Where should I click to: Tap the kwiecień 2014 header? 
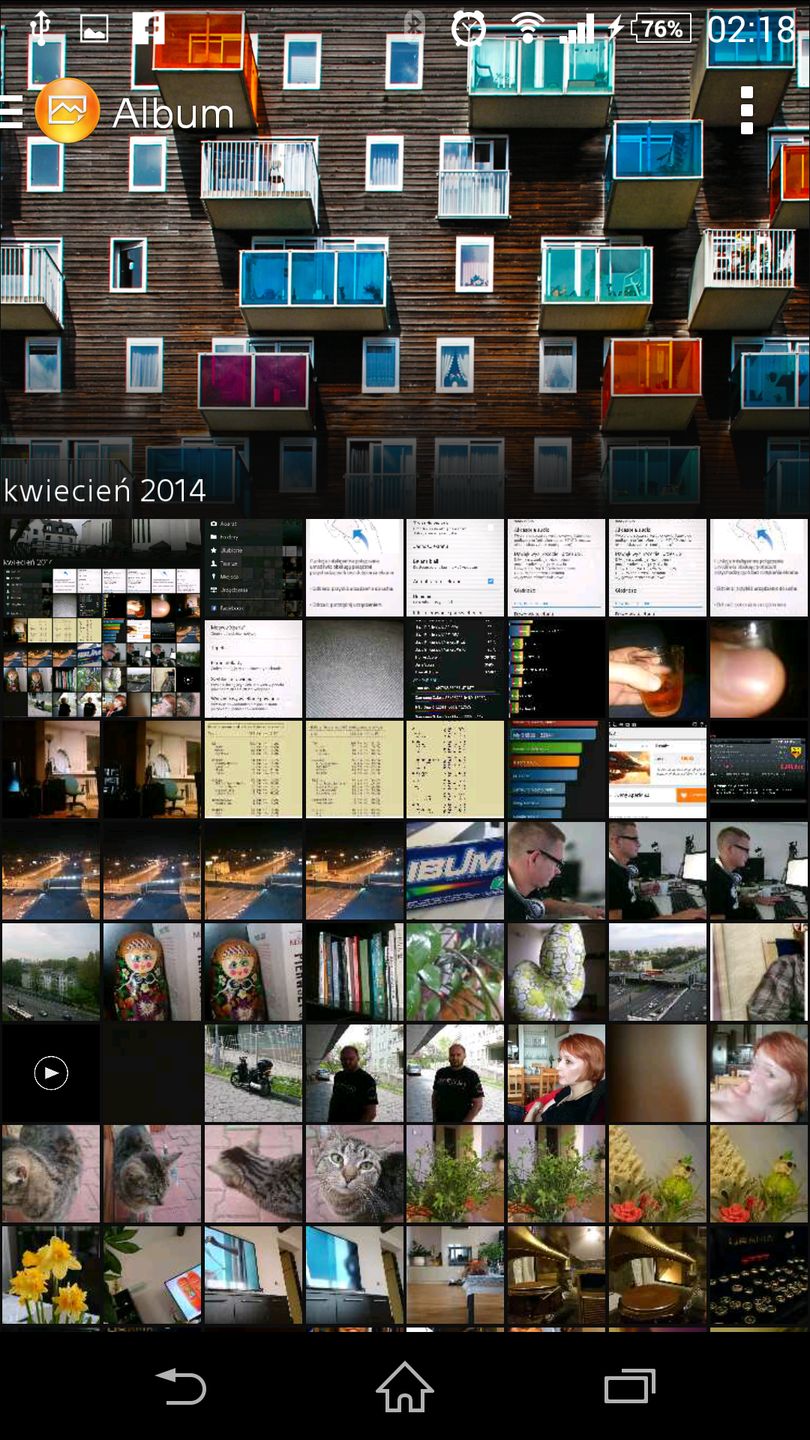[x=105, y=490]
